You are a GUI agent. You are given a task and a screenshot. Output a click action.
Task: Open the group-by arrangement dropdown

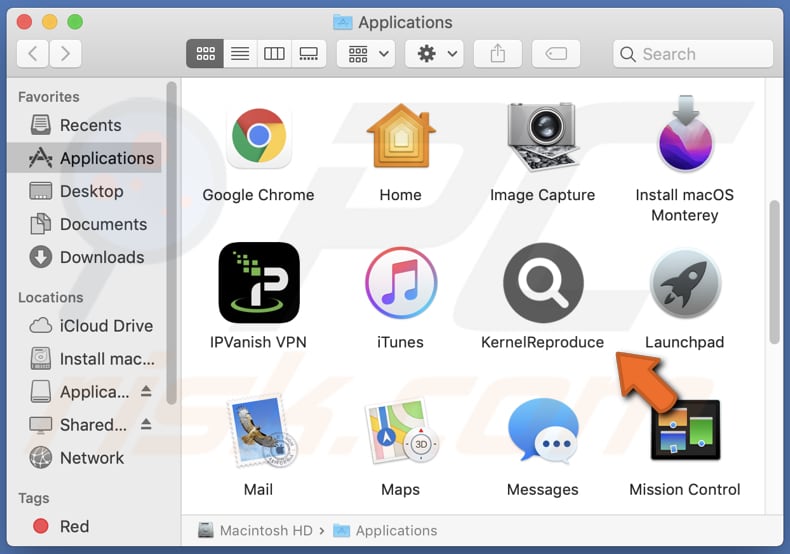tap(366, 53)
